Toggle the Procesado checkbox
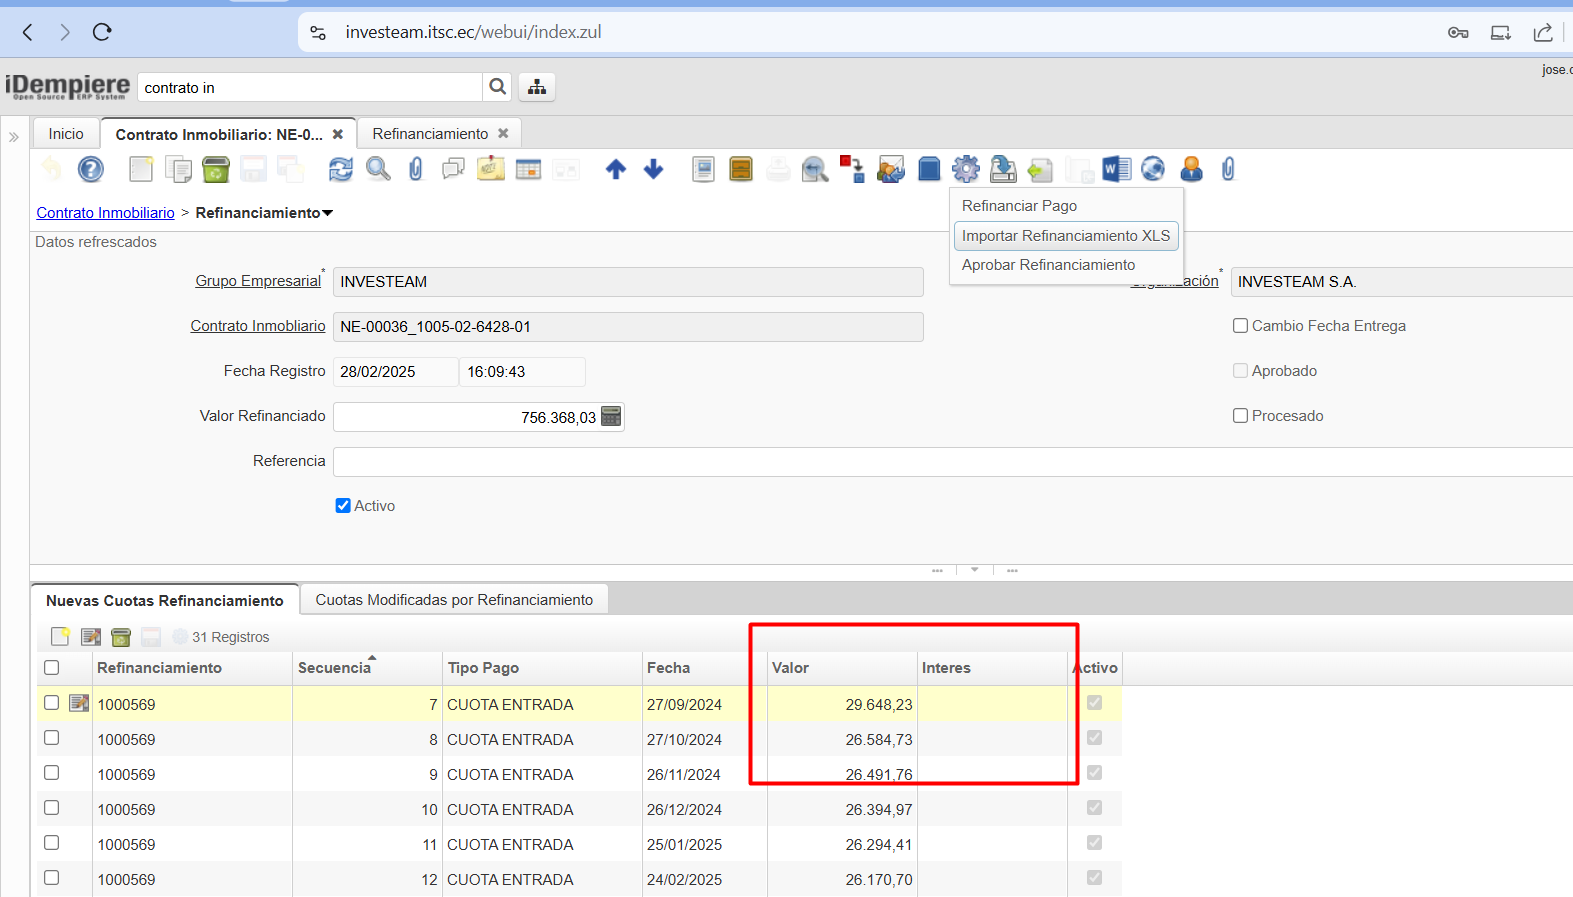The width and height of the screenshot is (1573, 897). click(1241, 416)
